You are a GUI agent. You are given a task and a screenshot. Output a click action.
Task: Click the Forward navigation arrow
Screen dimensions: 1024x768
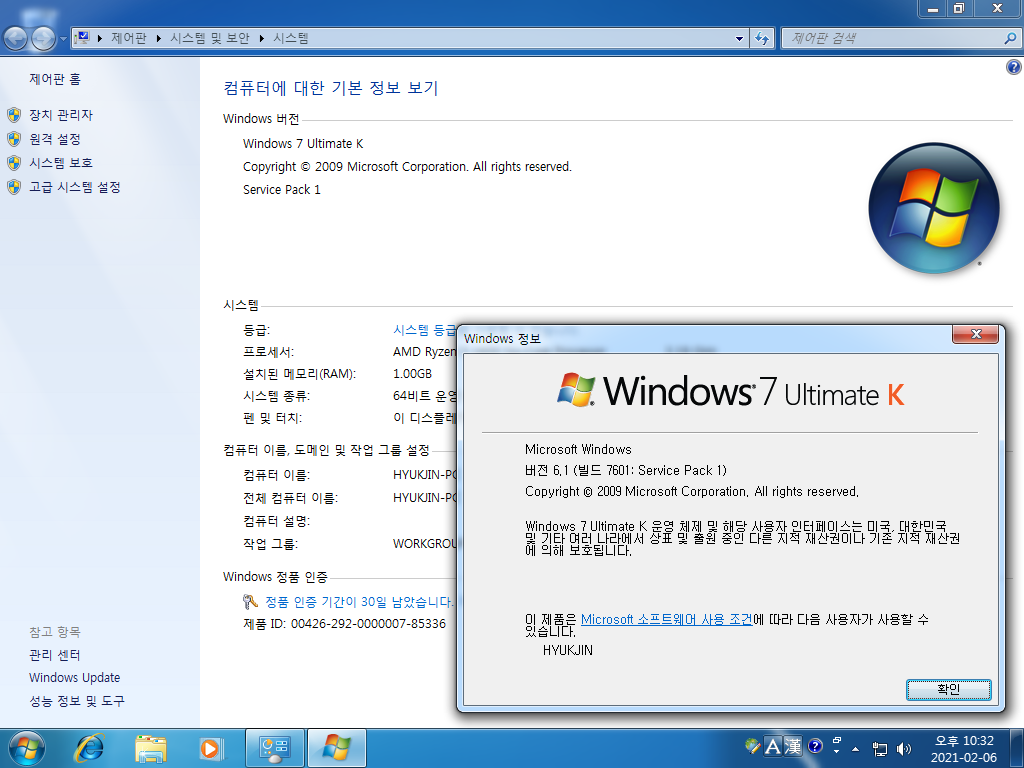pyautogui.click(x=43, y=39)
